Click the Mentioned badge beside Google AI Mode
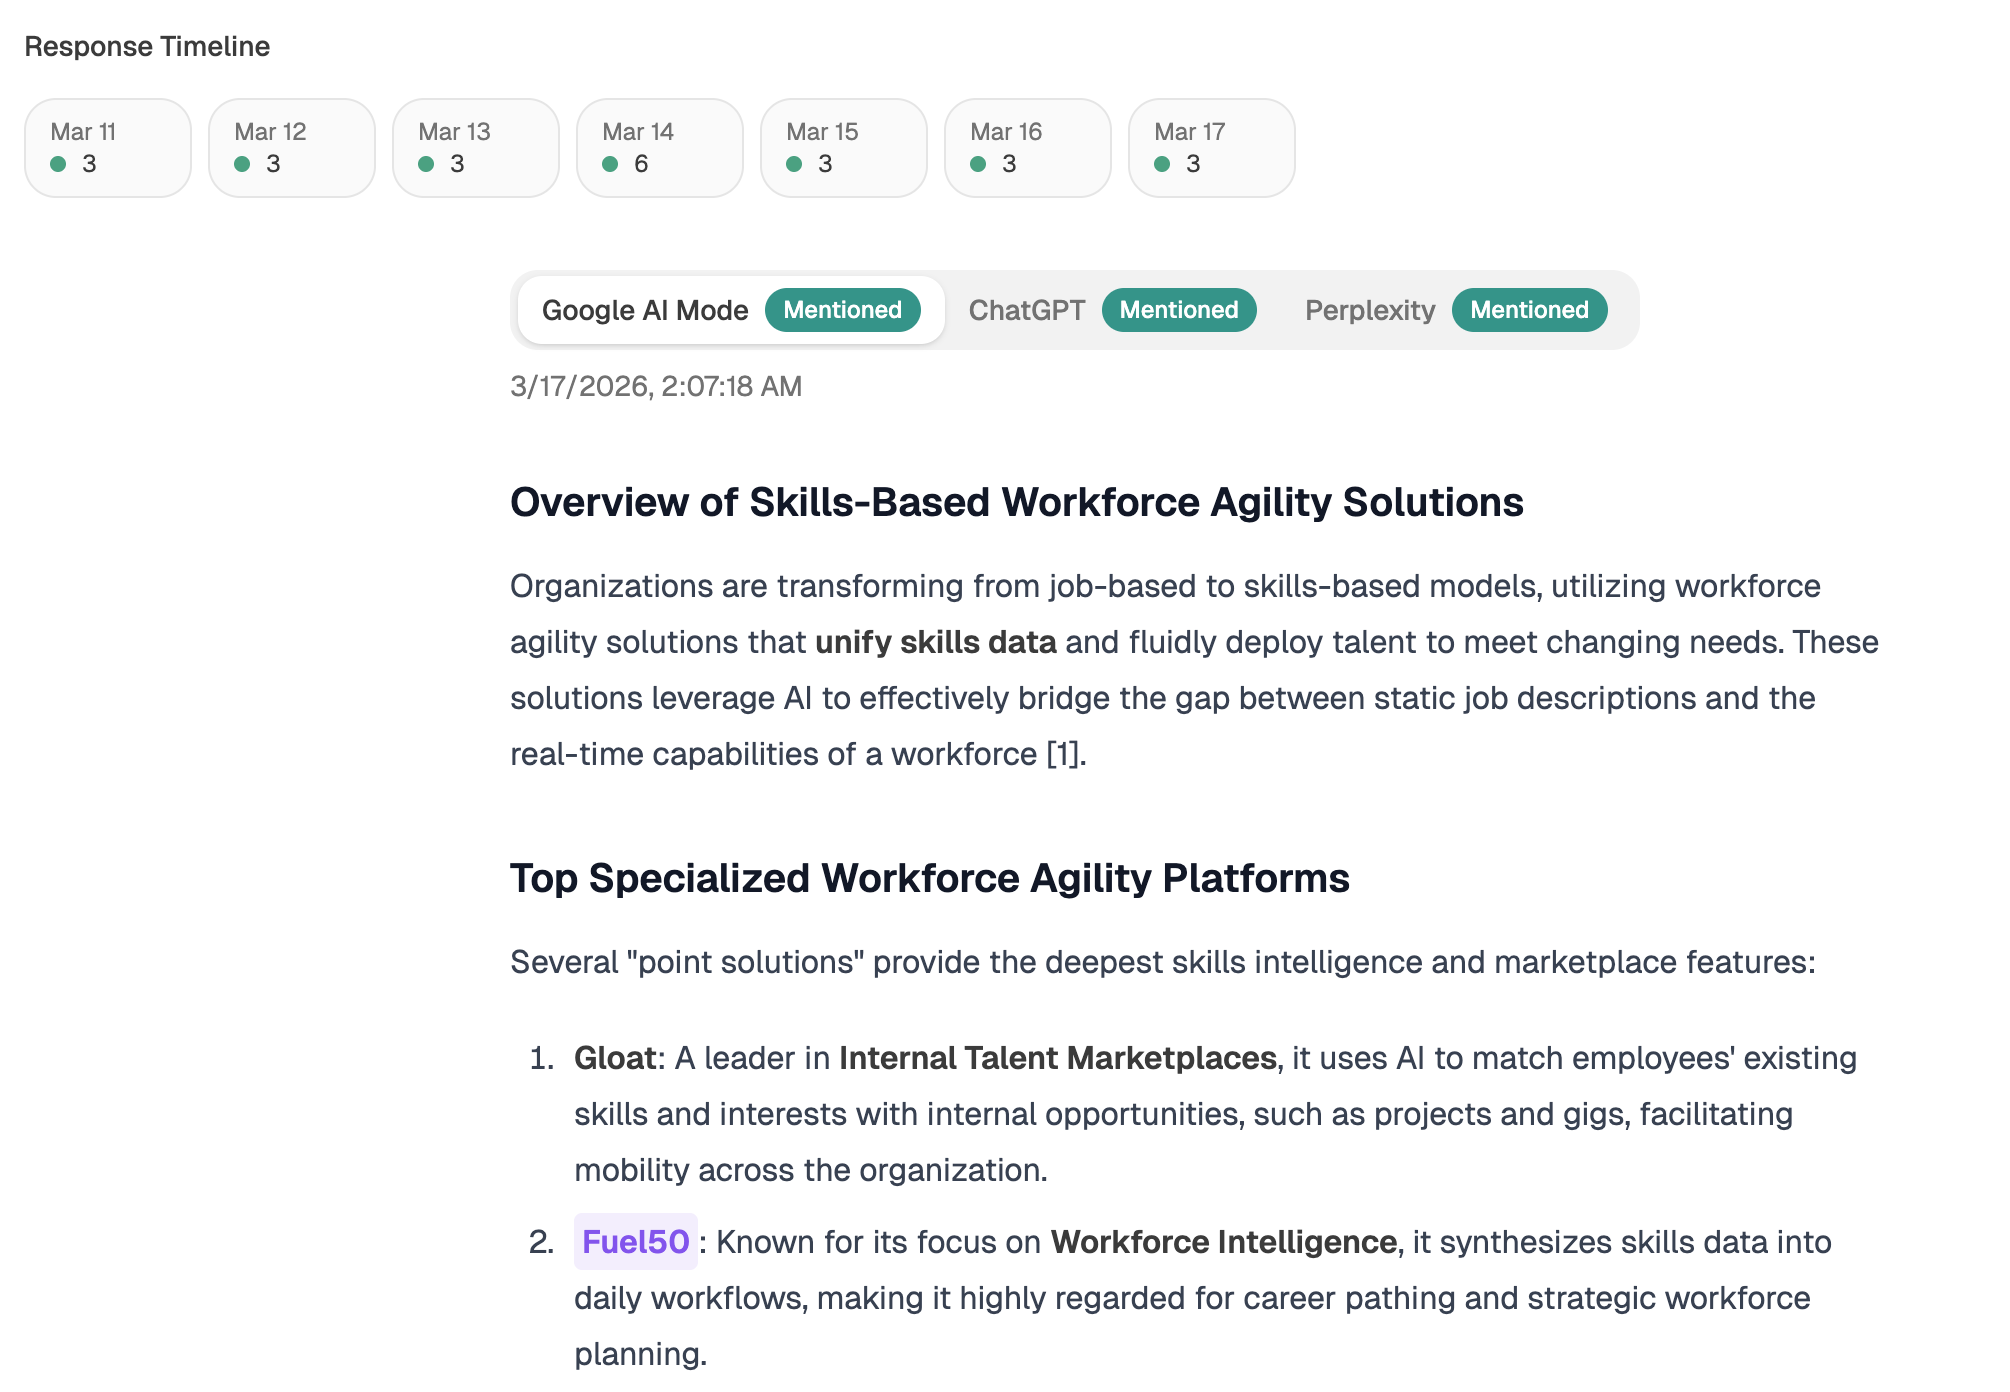 [x=842, y=310]
